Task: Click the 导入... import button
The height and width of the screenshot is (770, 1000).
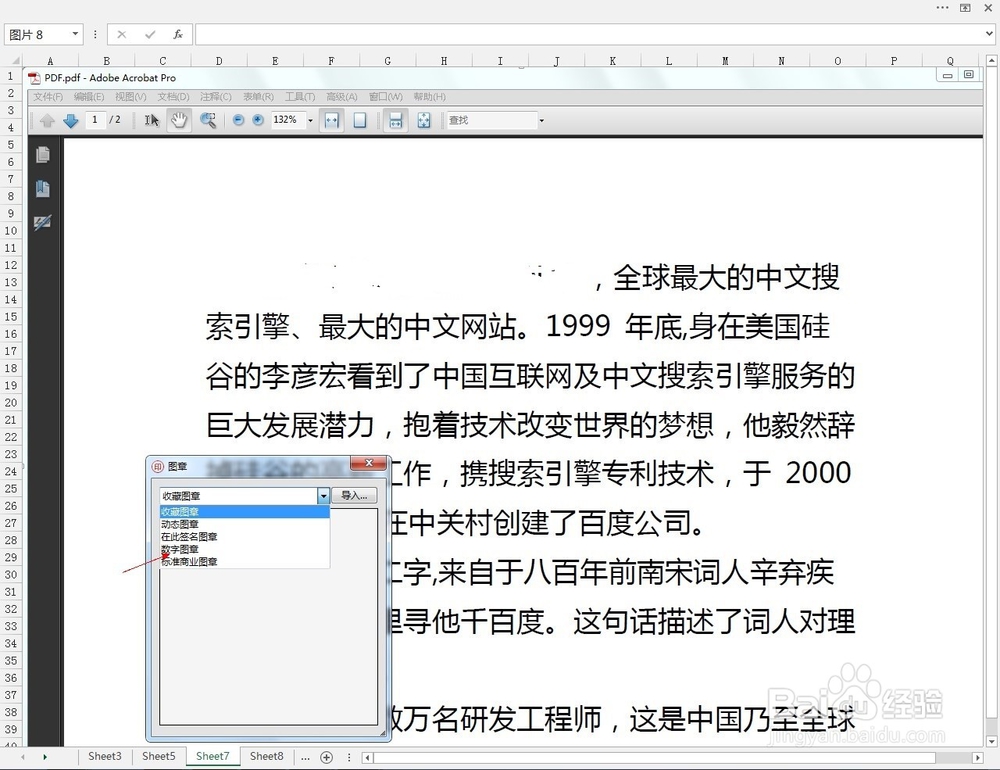Action: [x=354, y=496]
